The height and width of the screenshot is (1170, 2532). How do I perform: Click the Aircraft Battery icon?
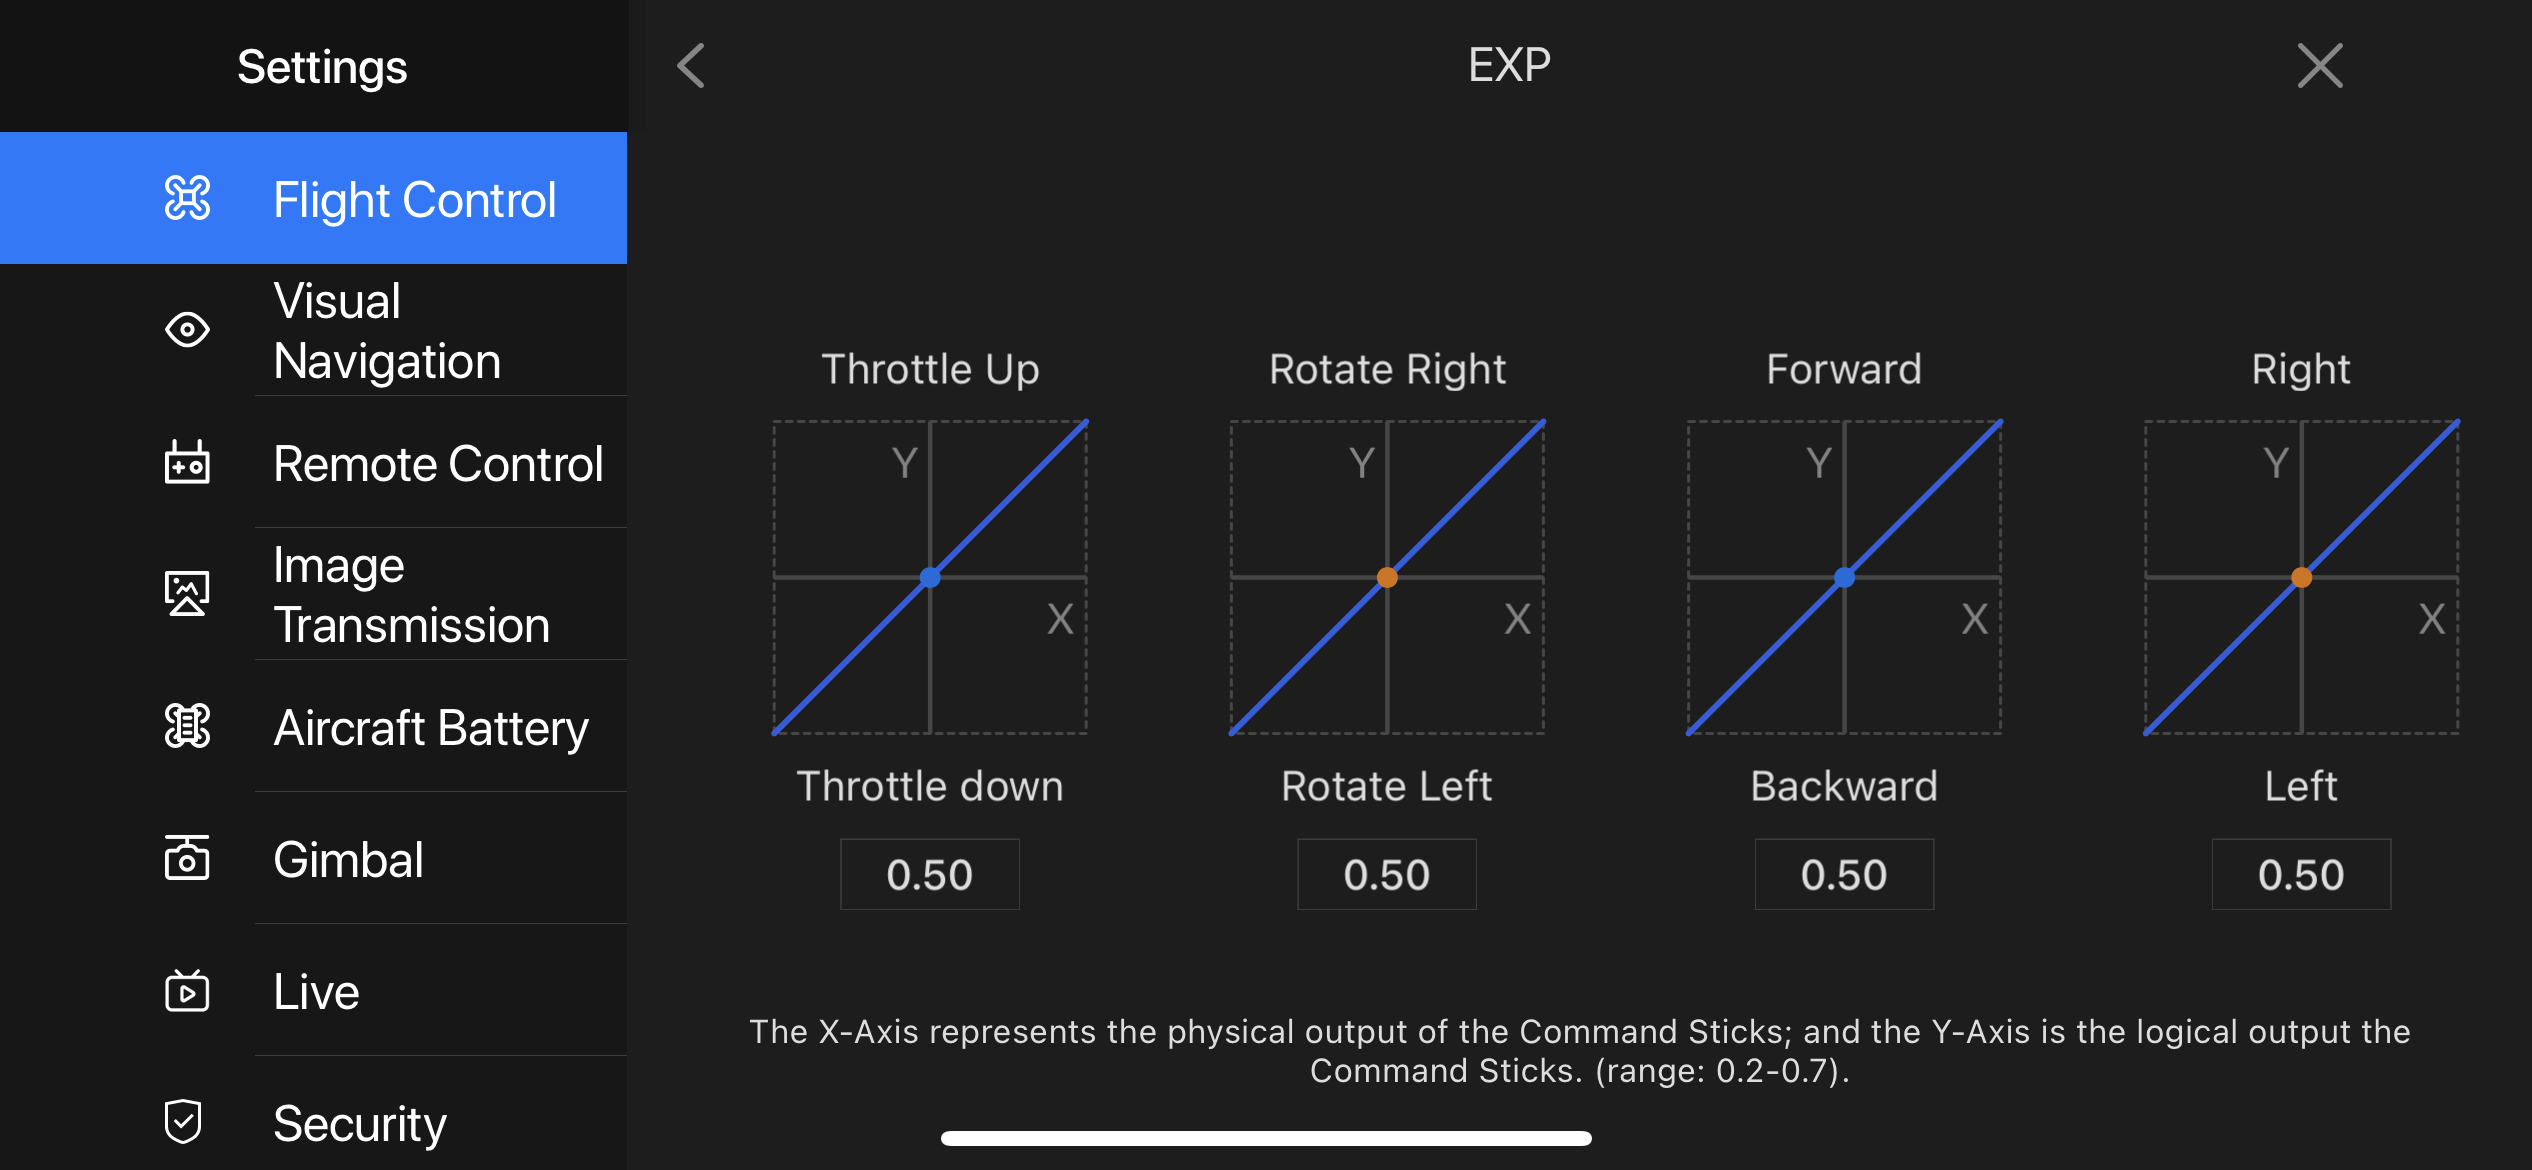pyautogui.click(x=187, y=726)
